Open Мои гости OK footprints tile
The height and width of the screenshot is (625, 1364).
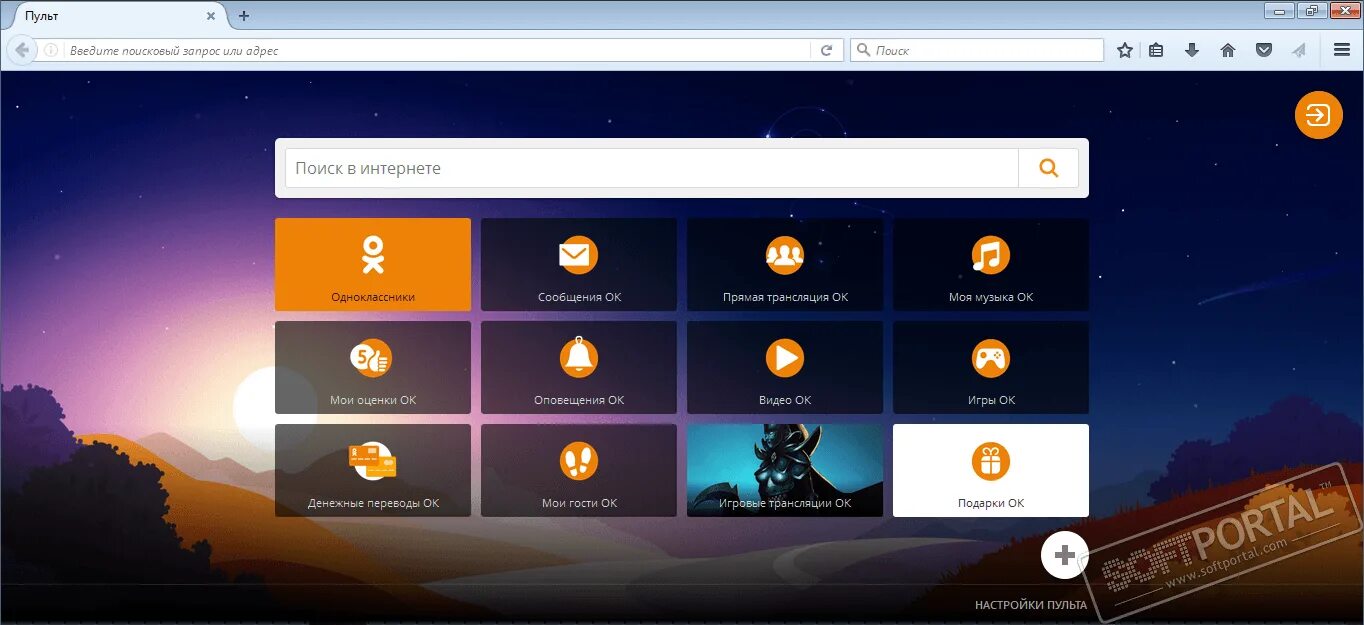tap(579, 470)
